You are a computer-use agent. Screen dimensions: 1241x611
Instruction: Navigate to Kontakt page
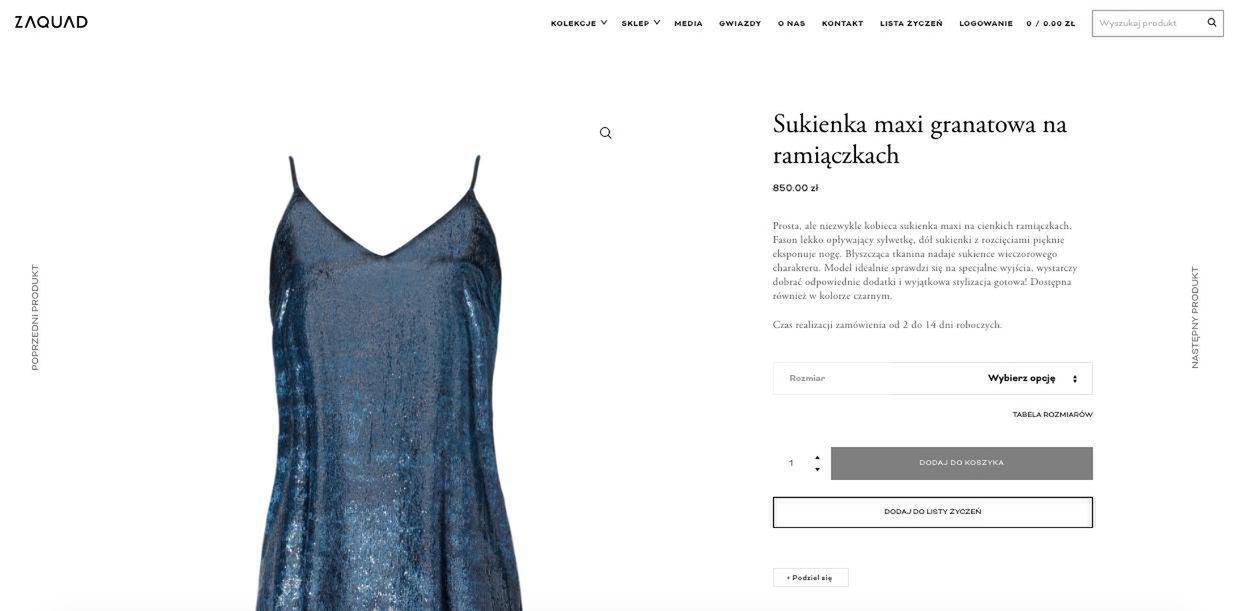tap(842, 23)
